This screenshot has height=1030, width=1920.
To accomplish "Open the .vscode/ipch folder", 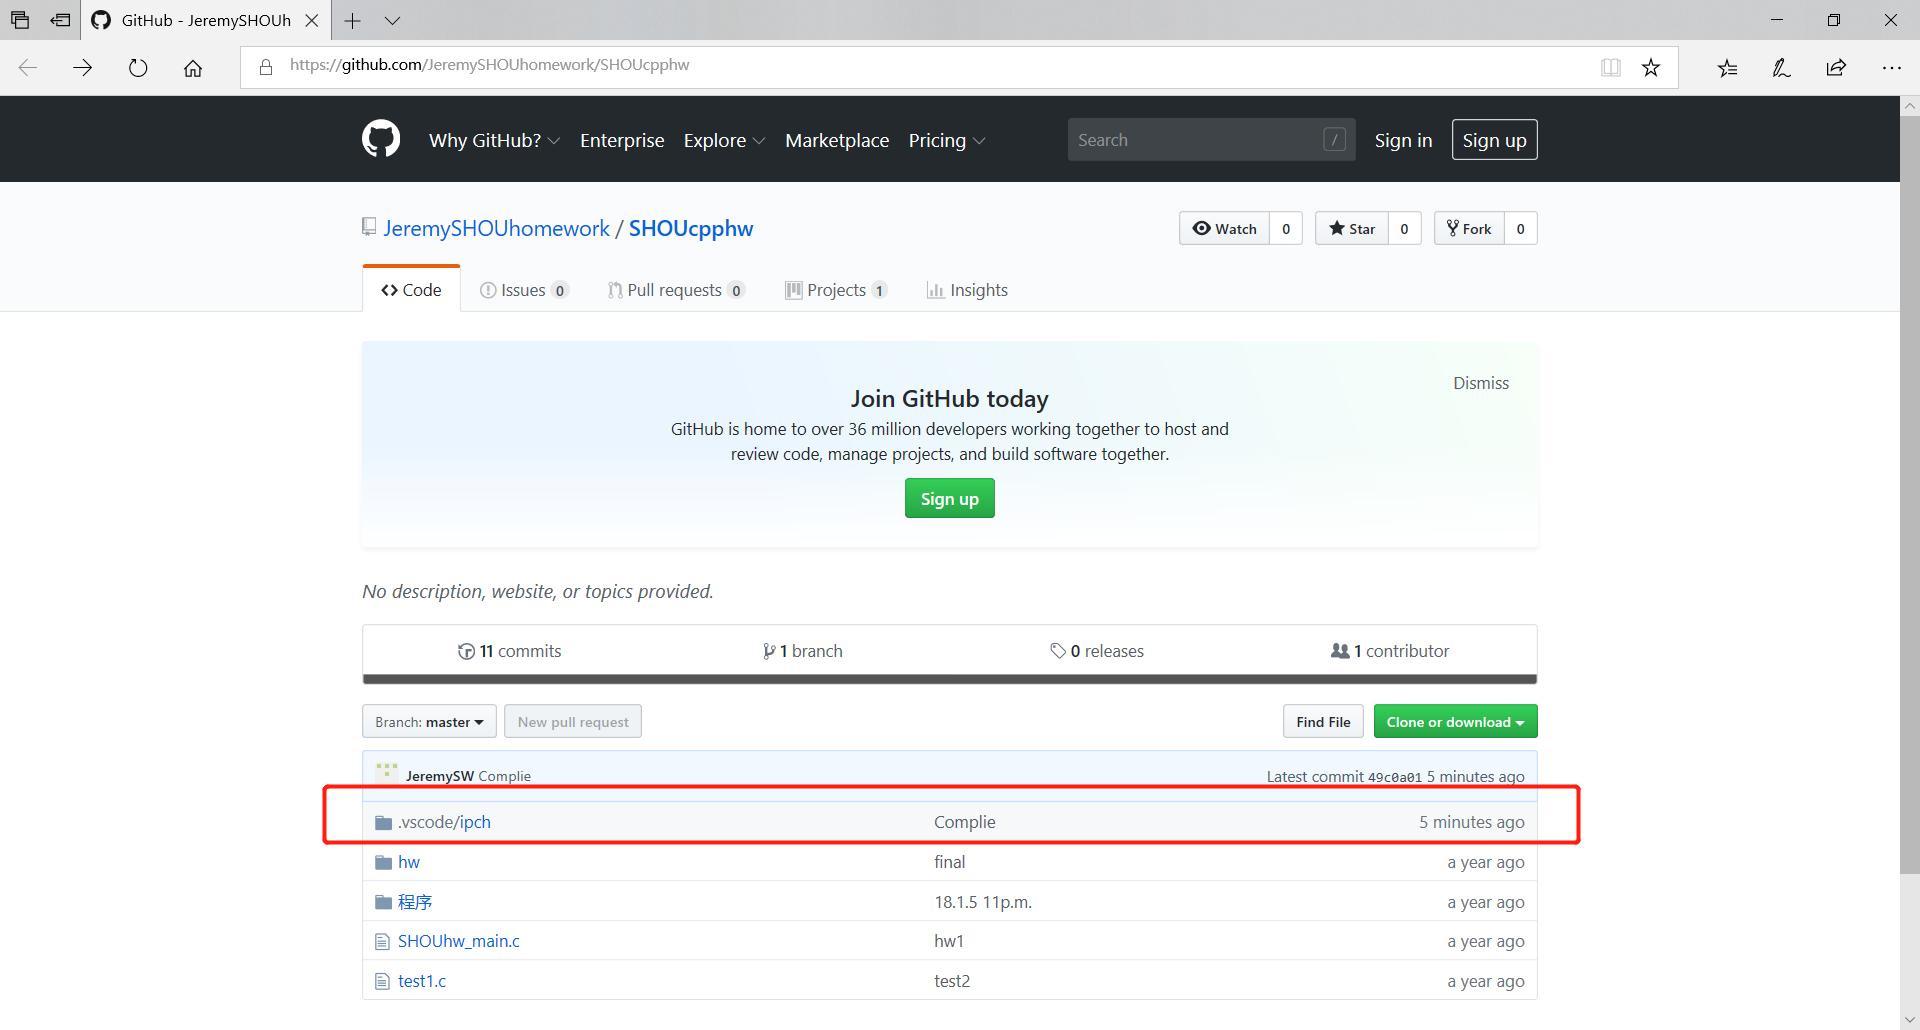I will click(x=444, y=822).
